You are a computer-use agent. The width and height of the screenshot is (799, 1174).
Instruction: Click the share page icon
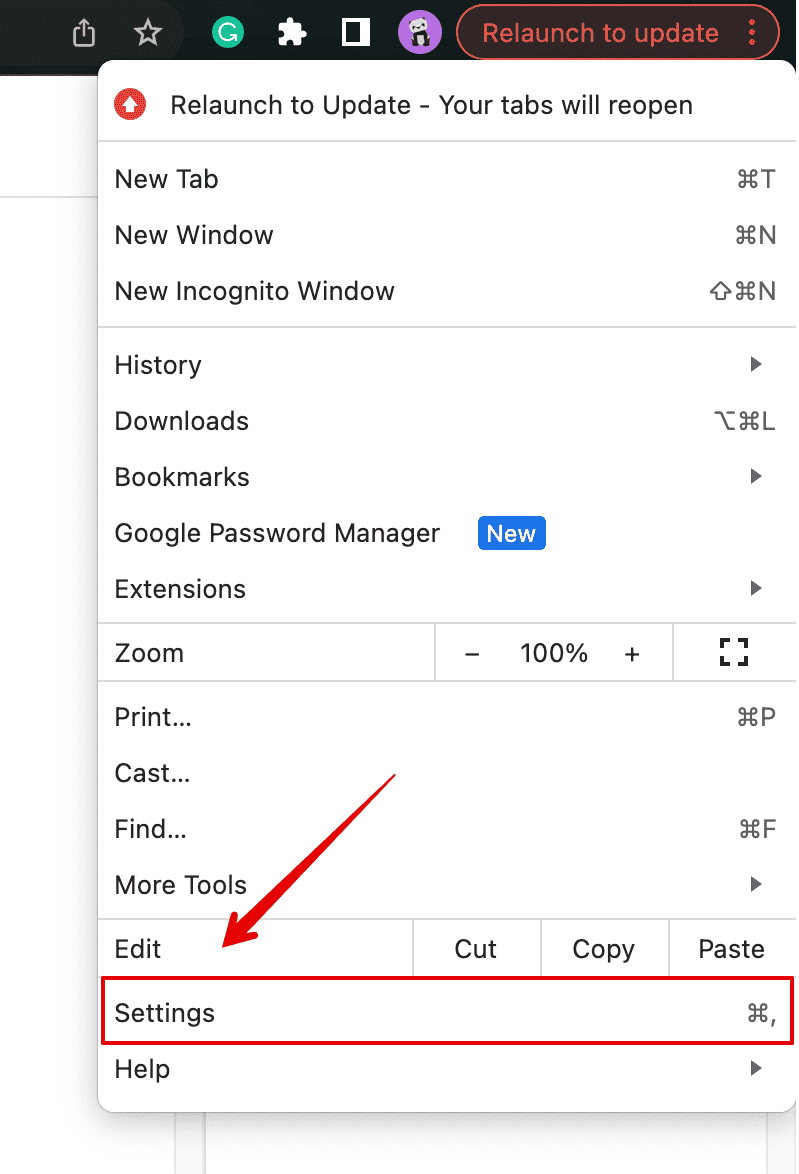point(85,33)
